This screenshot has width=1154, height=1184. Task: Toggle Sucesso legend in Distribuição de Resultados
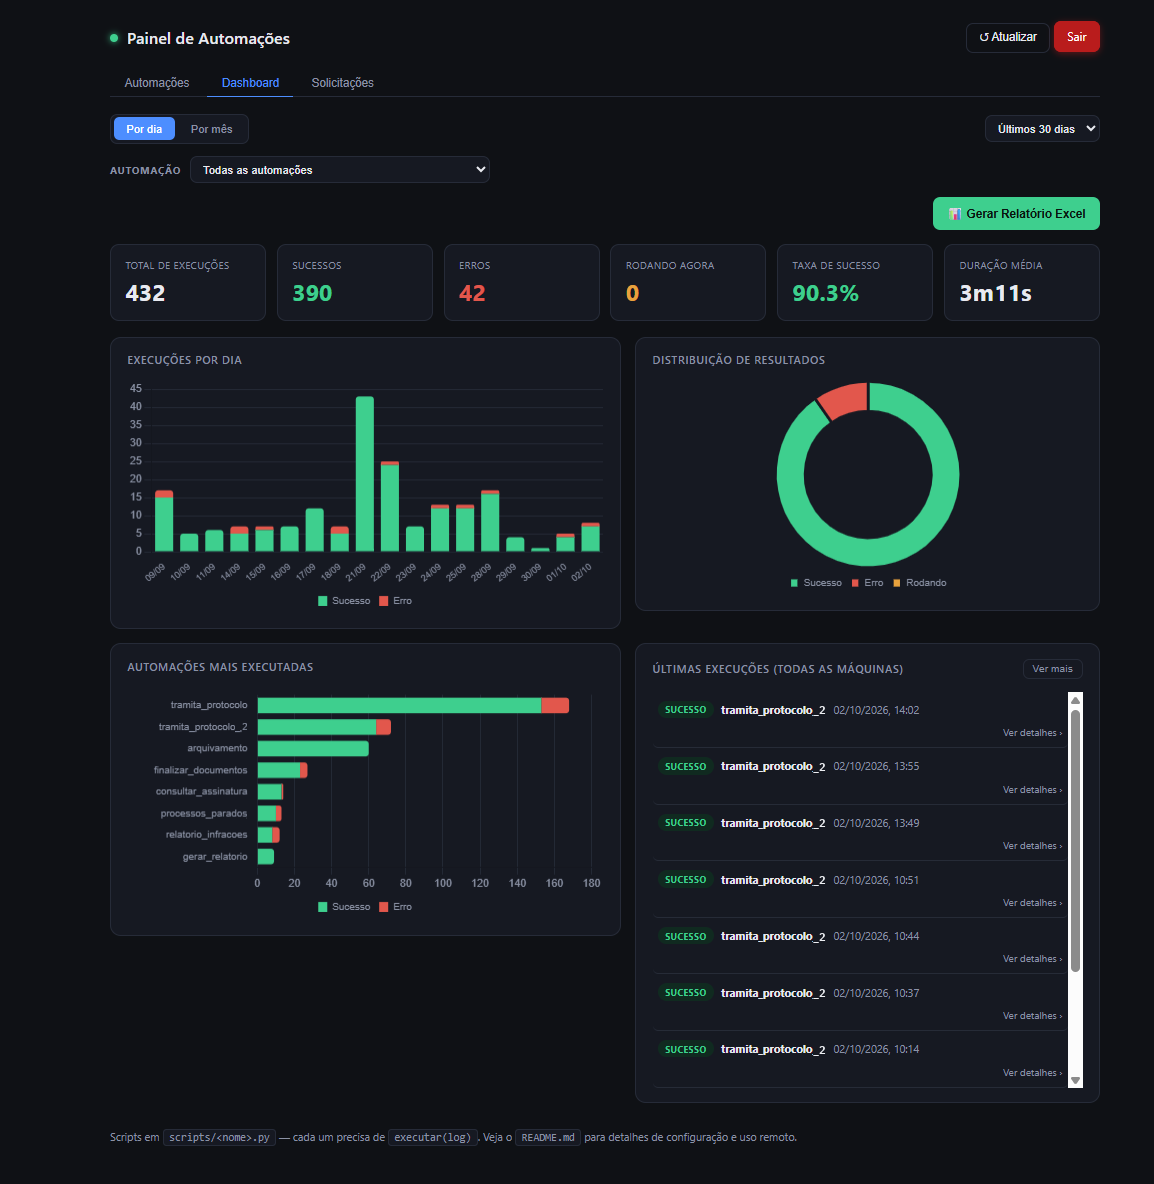[x=816, y=583]
